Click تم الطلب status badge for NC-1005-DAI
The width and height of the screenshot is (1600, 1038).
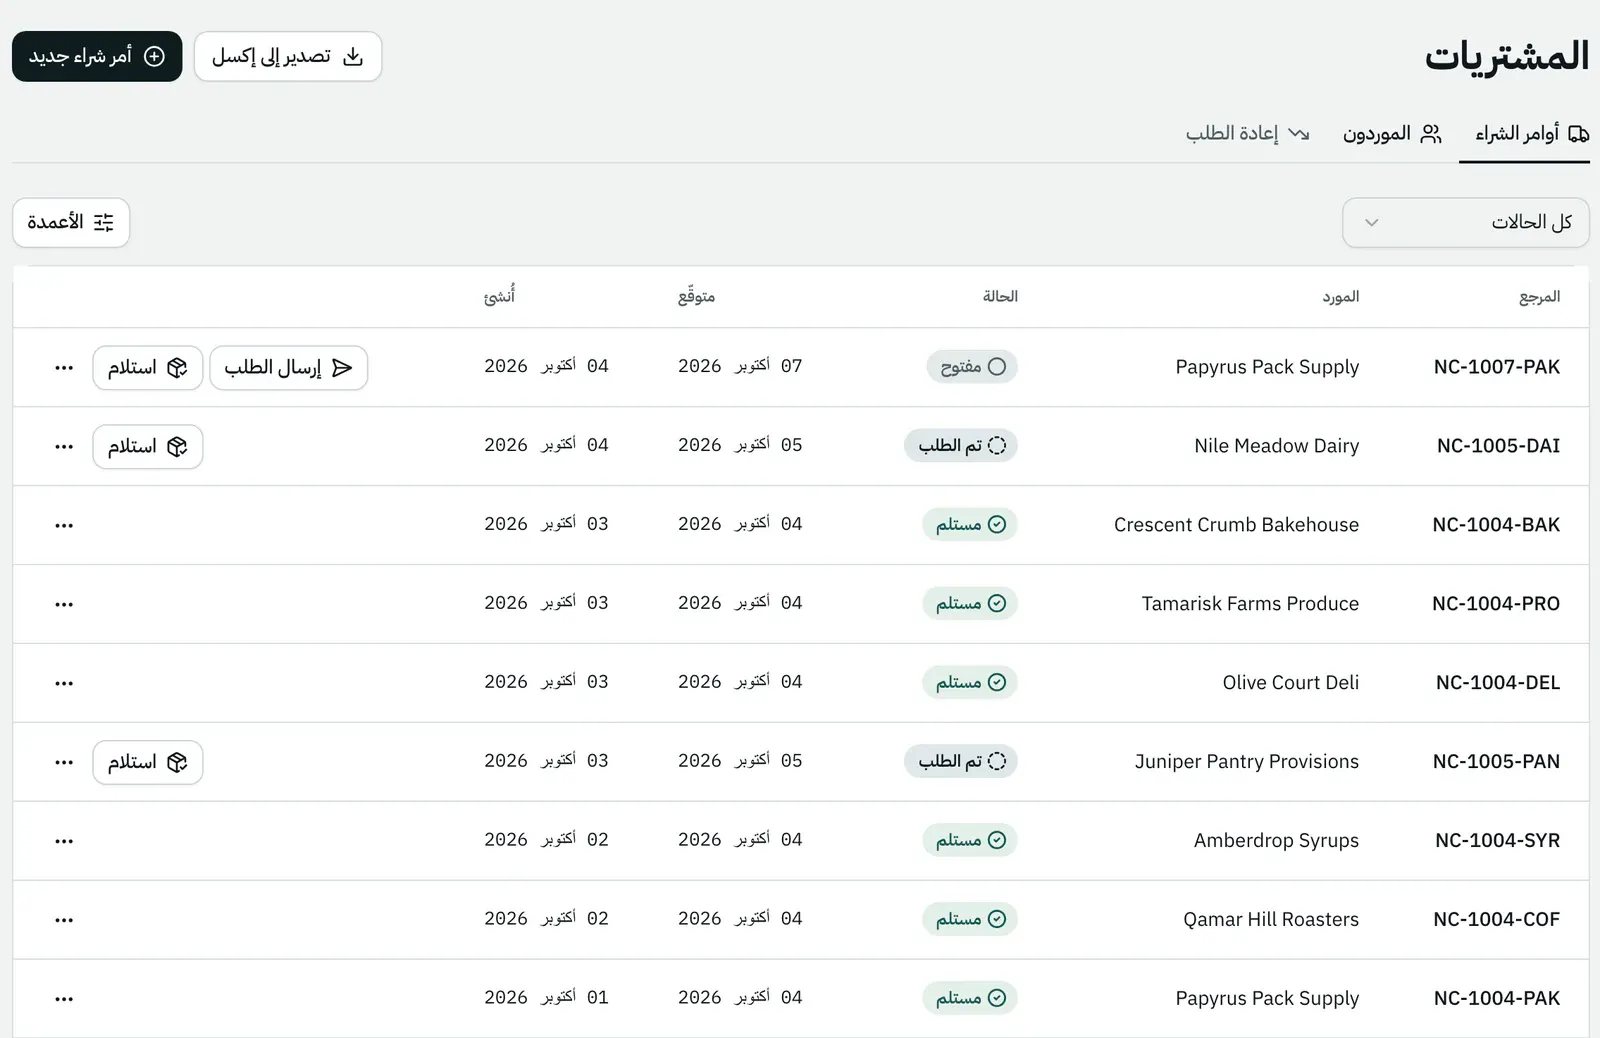(961, 446)
